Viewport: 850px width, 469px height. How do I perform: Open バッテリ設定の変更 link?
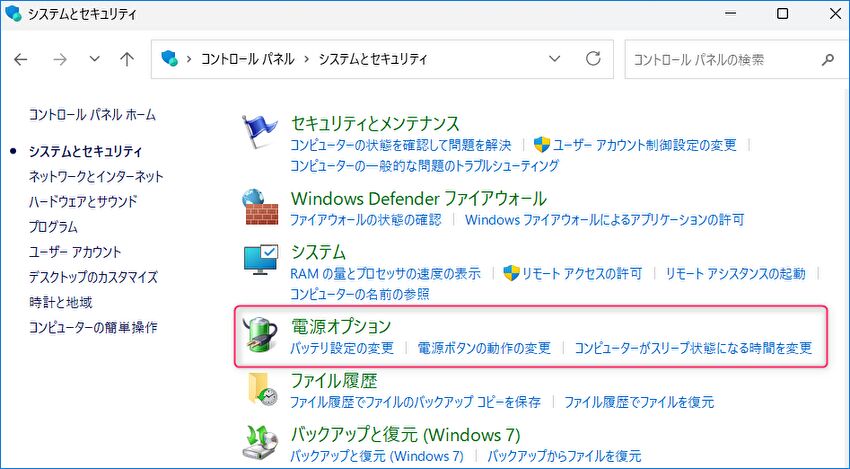[342, 348]
